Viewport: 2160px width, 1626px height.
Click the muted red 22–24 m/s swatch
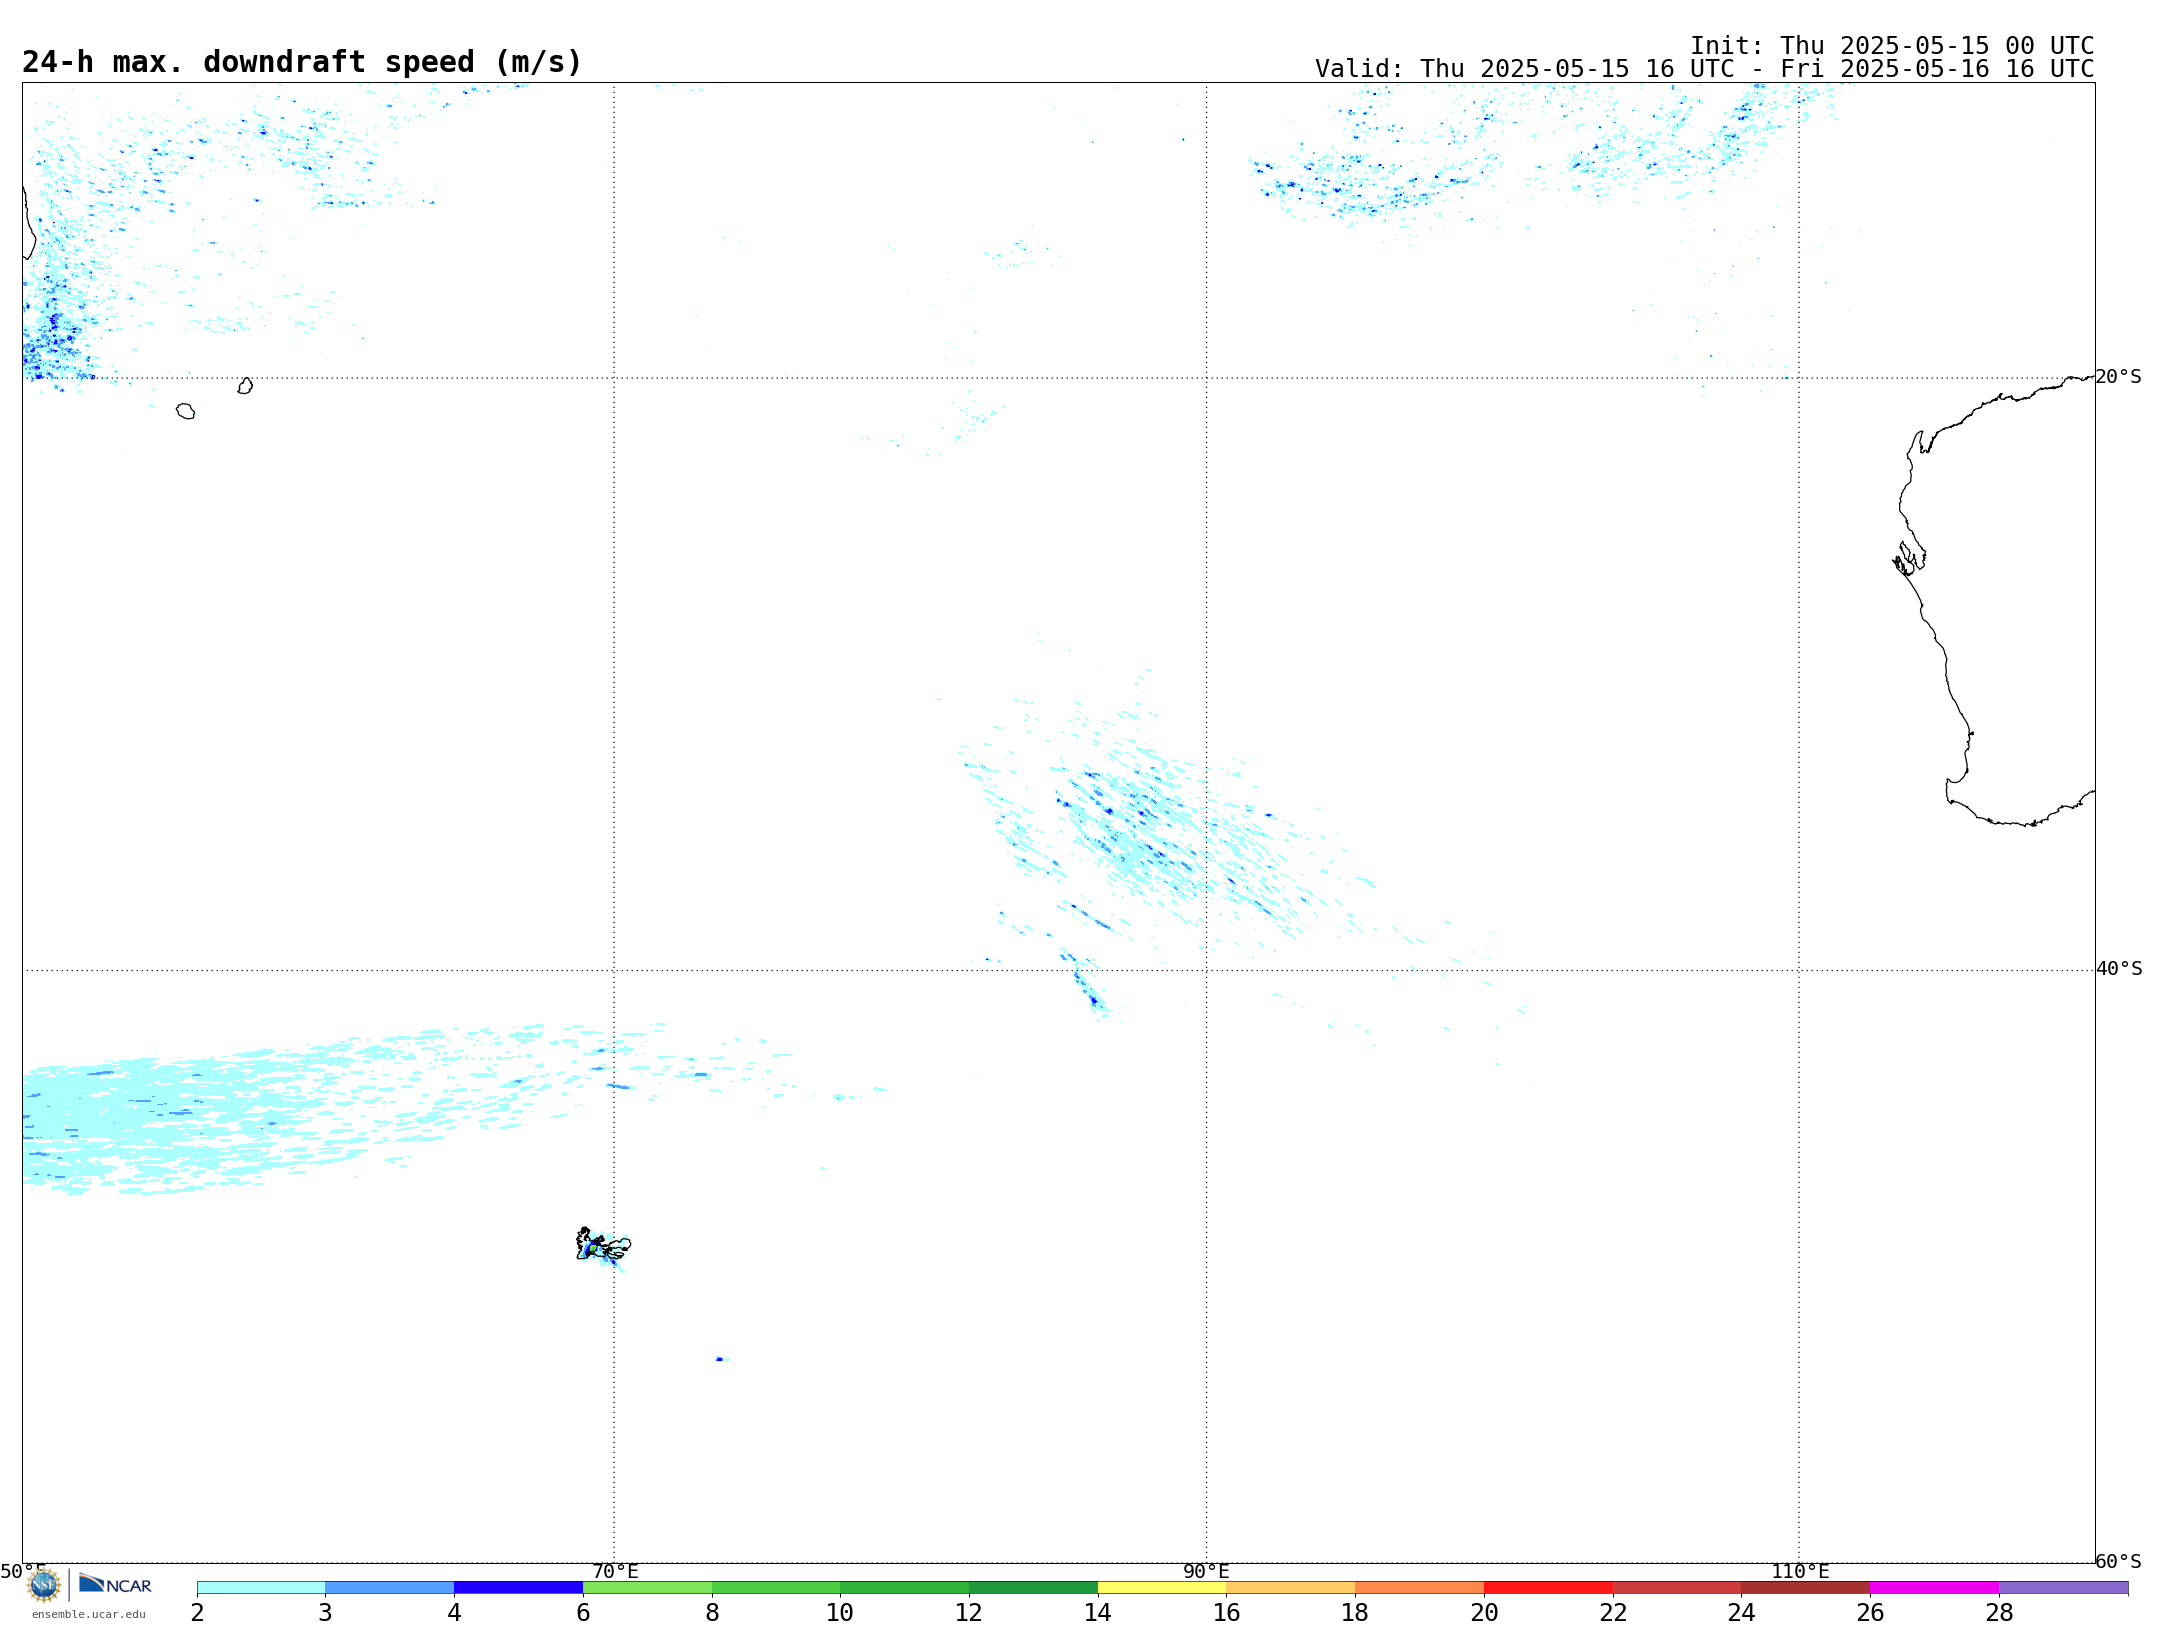click(x=1677, y=1588)
